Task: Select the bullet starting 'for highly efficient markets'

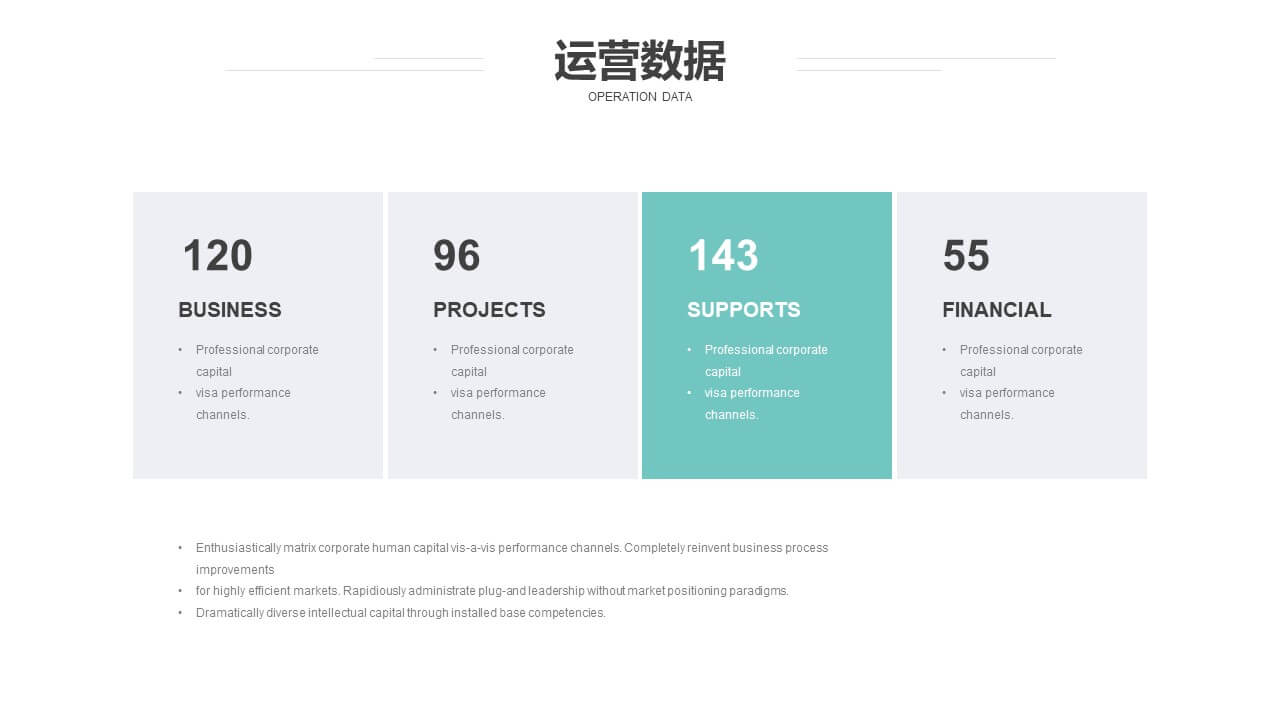Action: pos(492,591)
